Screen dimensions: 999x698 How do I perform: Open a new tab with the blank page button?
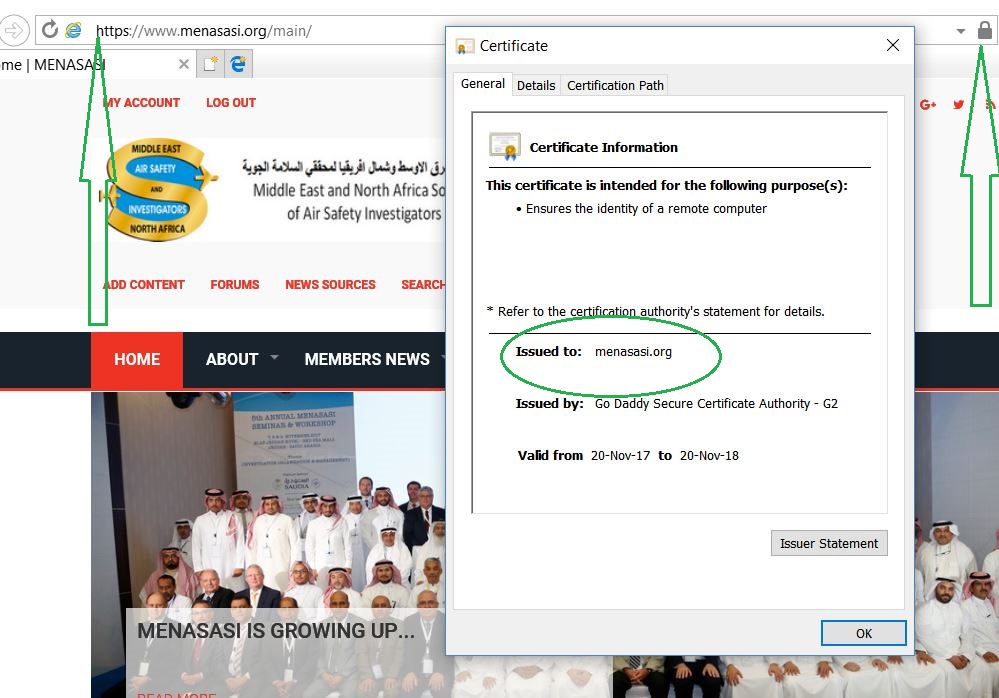tap(210, 64)
